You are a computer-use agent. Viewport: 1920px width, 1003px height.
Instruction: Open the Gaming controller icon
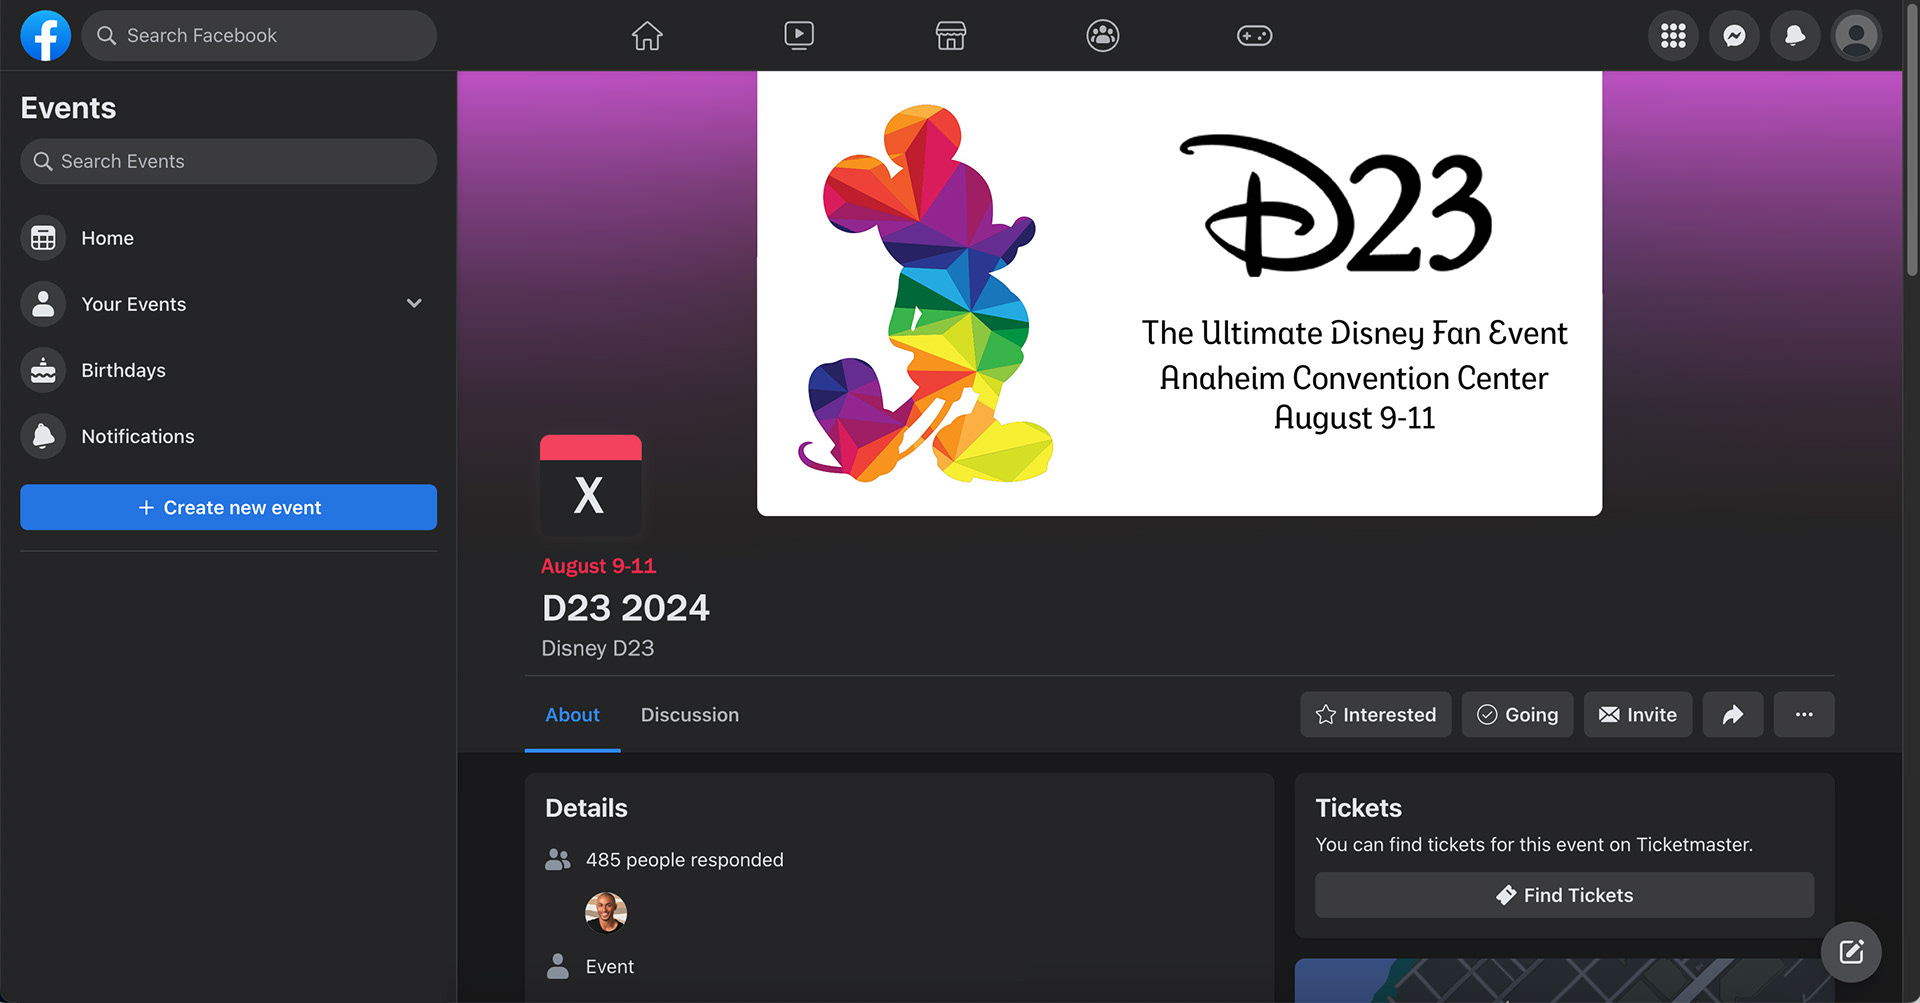[1254, 36]
